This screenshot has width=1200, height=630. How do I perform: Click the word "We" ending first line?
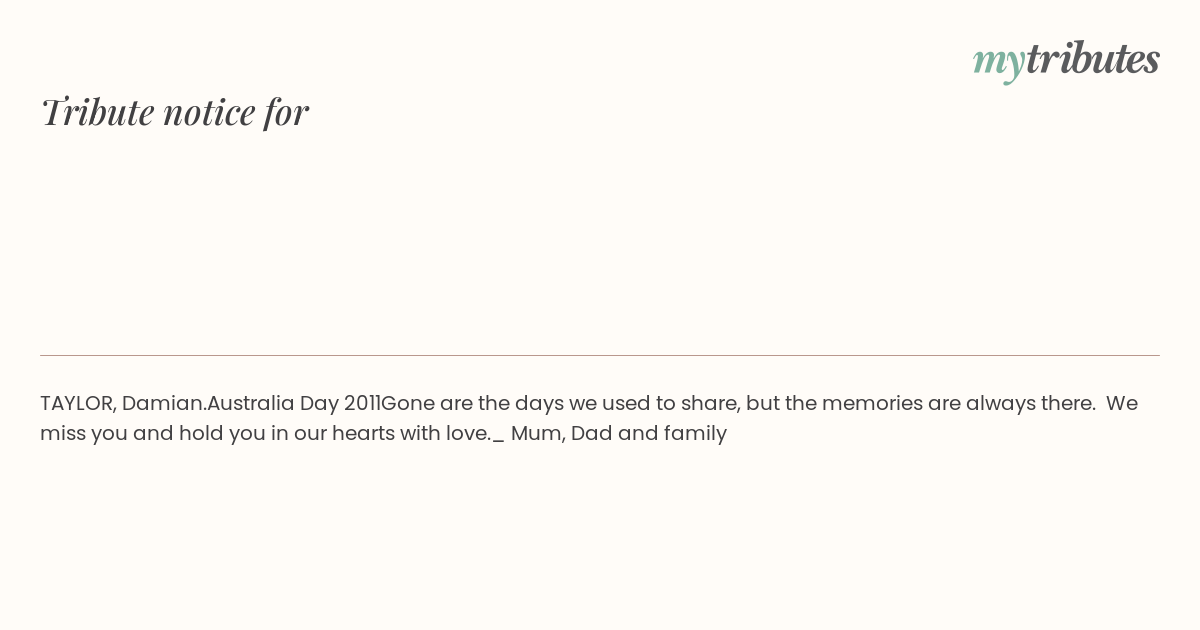1121,404
